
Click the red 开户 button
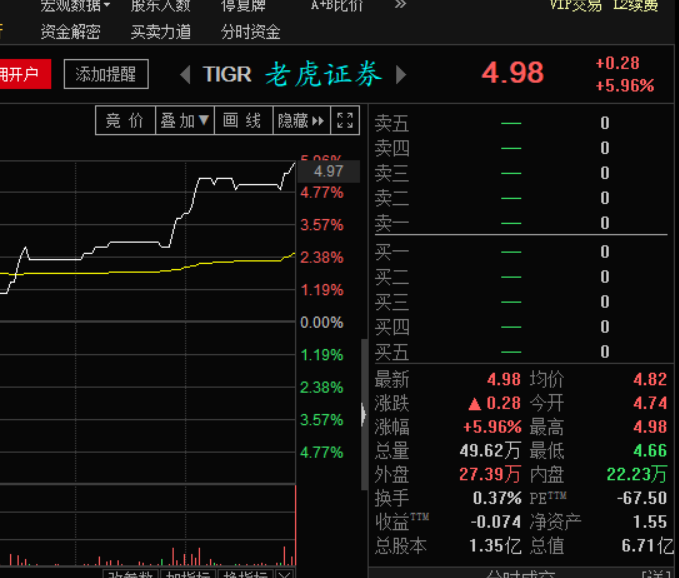(25, 74)
